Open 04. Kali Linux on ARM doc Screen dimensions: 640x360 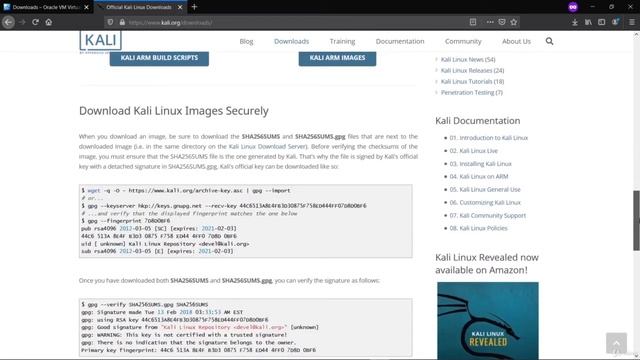(479, 177)
